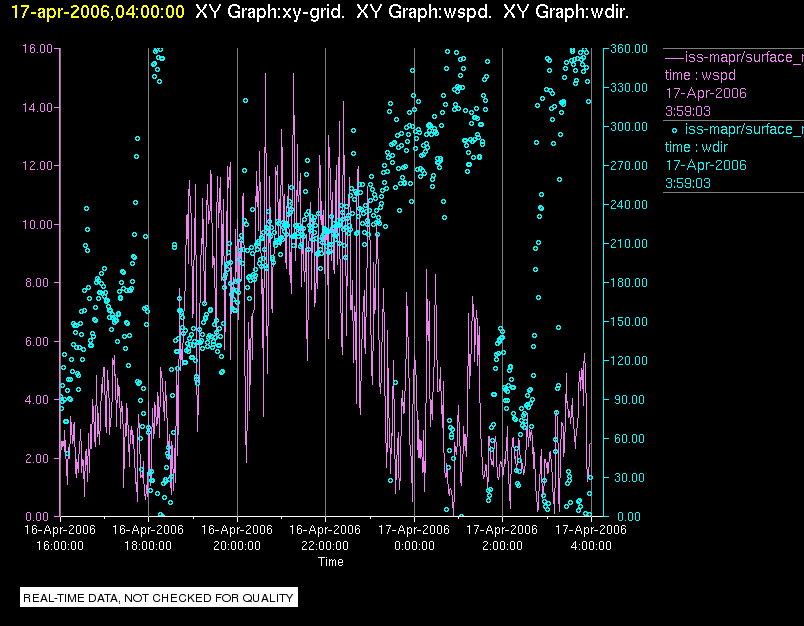804x626 pixels.
Task: Click the 'REAL-TIME DATA, NOT CHECKED FOR QUALITY' notice
Action: pyautogui.click(x=158, y=598)
